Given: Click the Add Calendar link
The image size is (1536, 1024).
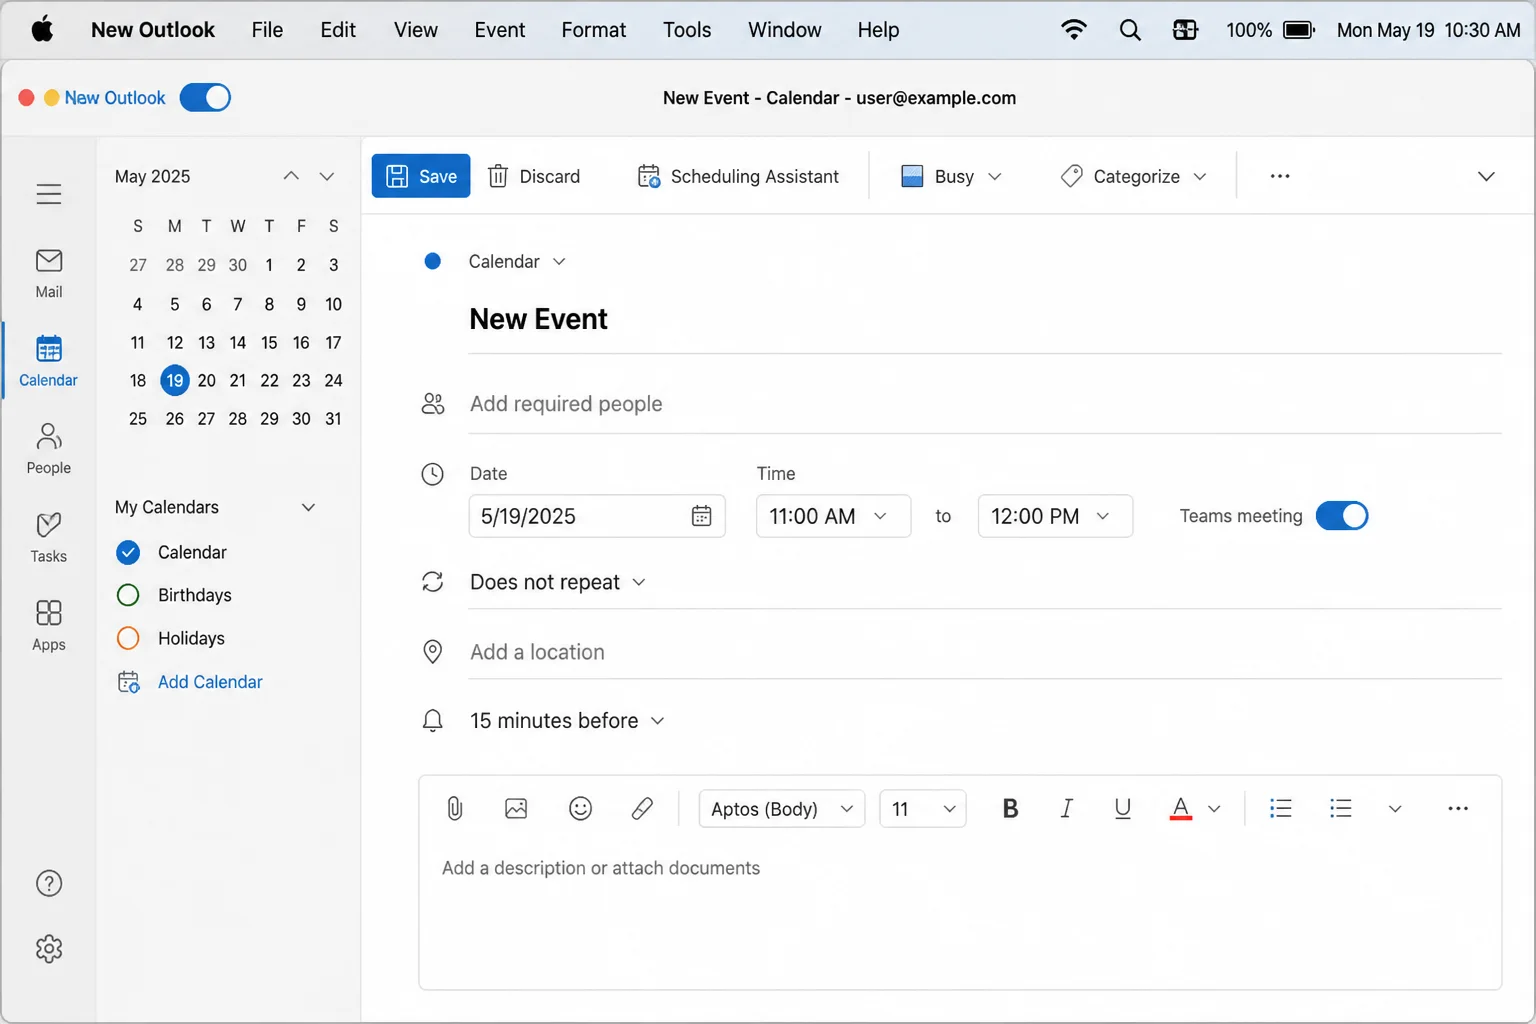Looking at the screenshot, I should [x=210, y=682].
